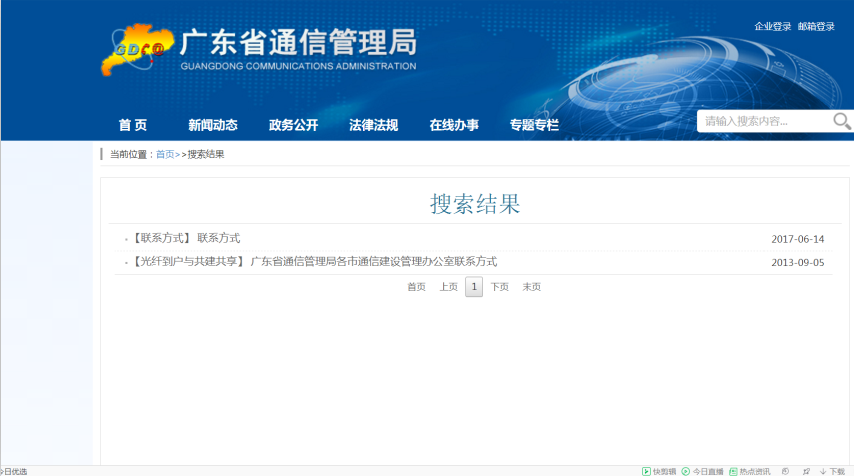Screen dimensions: 854x476
Task: Click the 今日优选 item at bottom left
Action: [14, 471]
